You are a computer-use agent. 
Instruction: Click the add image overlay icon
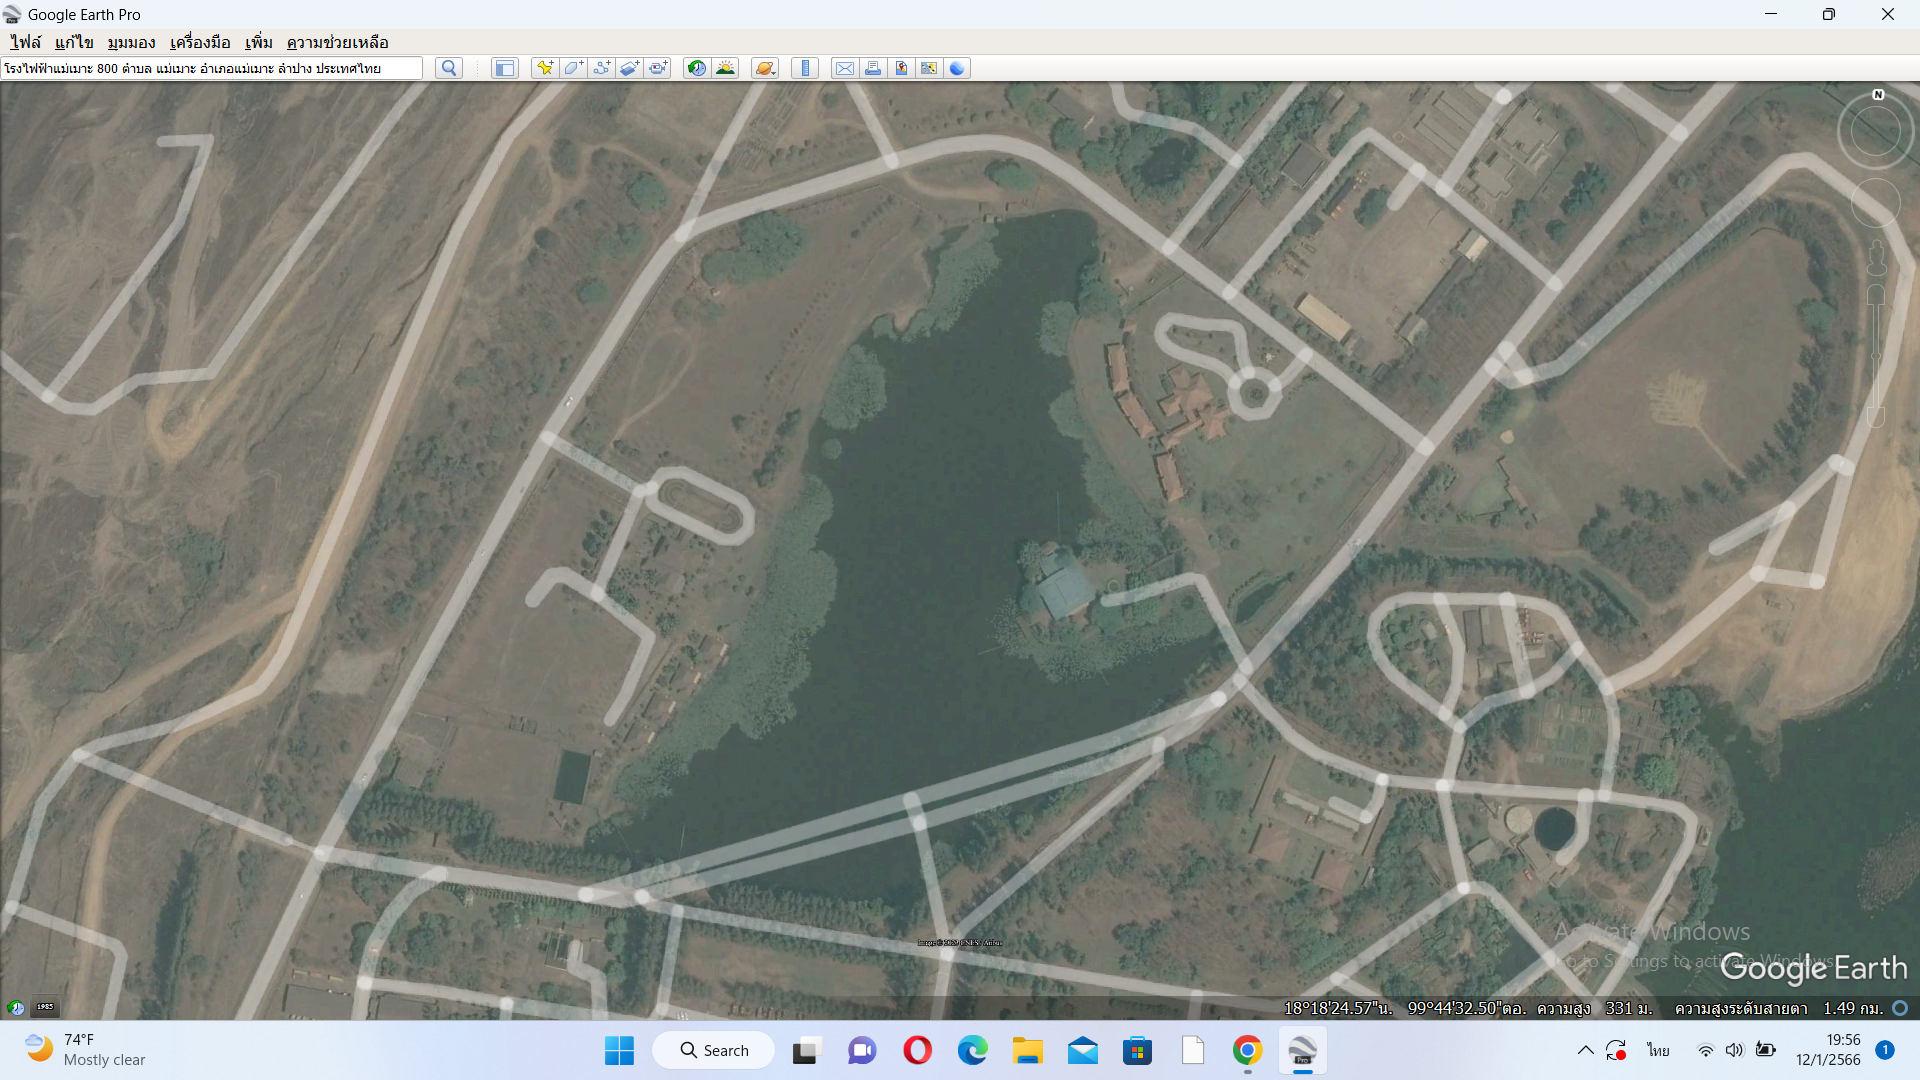tap(629, 68)
